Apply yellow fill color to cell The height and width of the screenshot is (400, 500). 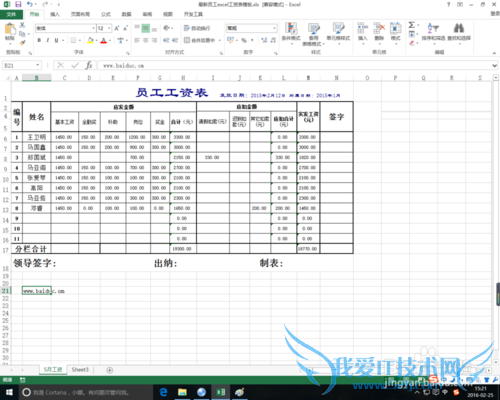click(90, 40)
